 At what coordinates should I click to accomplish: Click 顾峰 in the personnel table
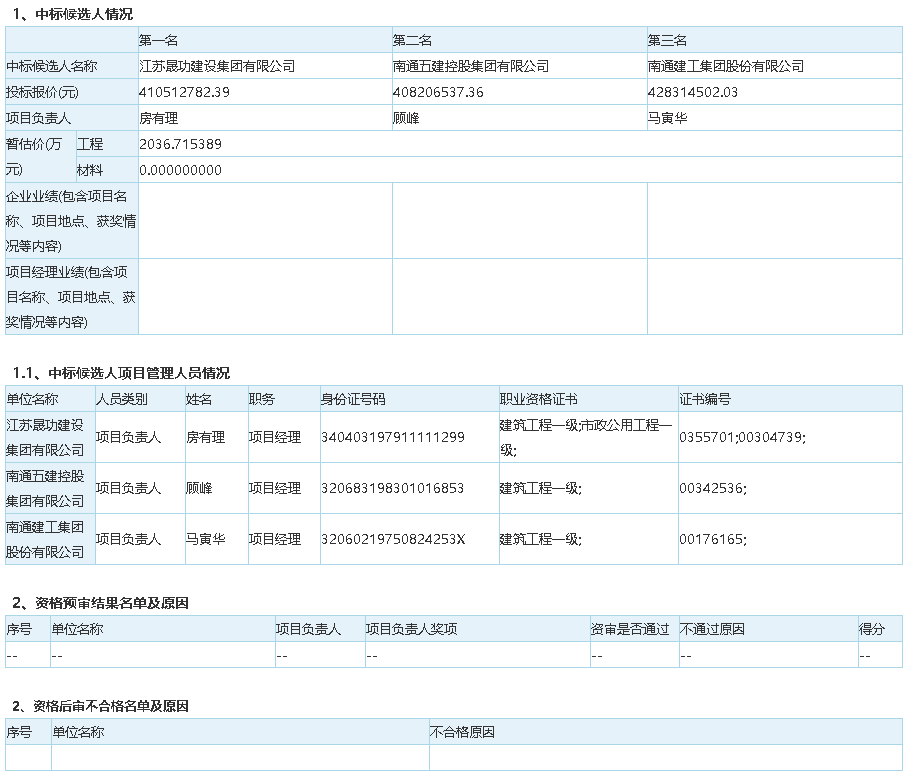(x=199, y=488)
